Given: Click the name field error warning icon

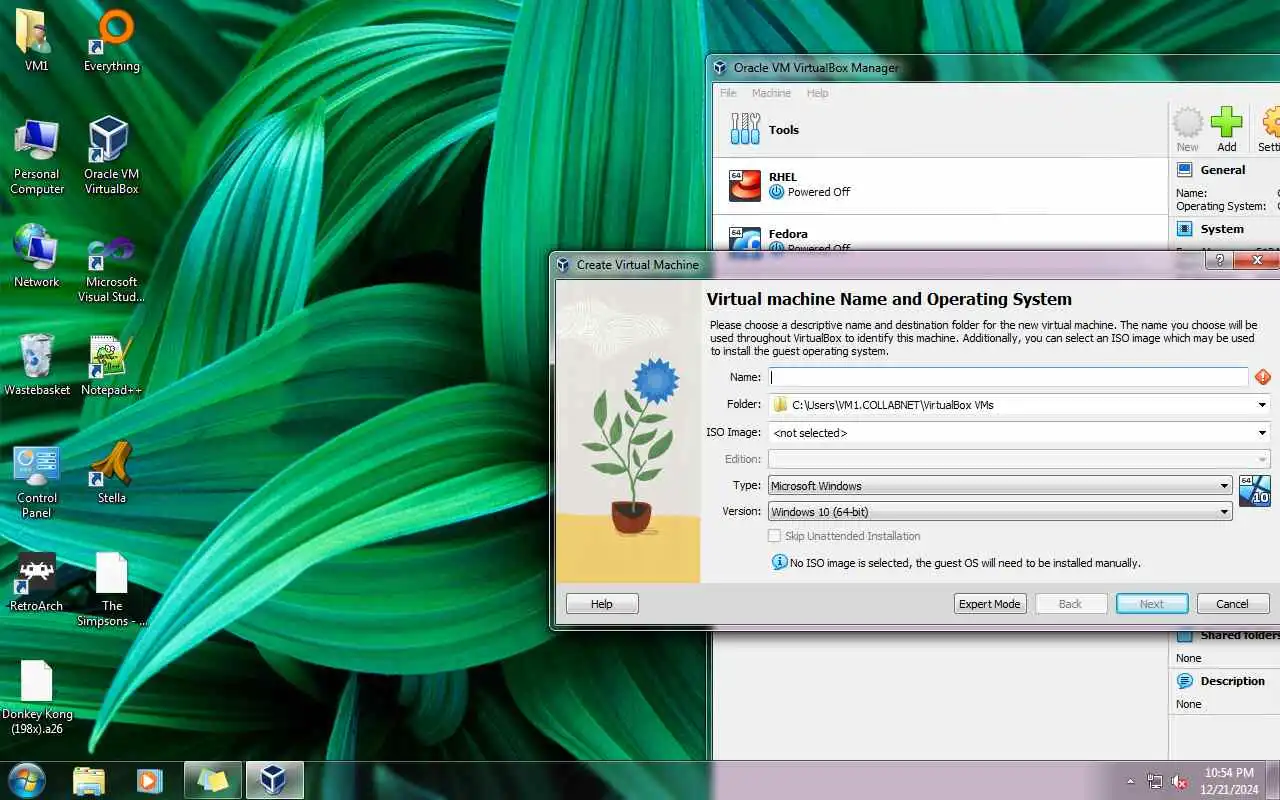Looking at the screenshot, I should (1263, 377).
